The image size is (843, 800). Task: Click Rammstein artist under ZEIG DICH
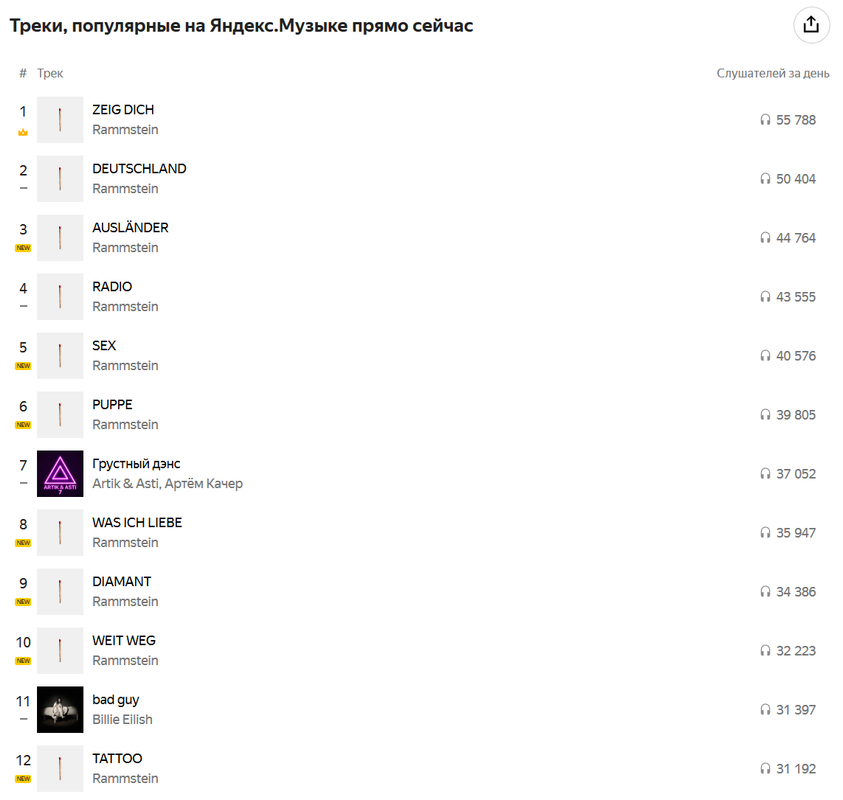(x=125, y=130)
